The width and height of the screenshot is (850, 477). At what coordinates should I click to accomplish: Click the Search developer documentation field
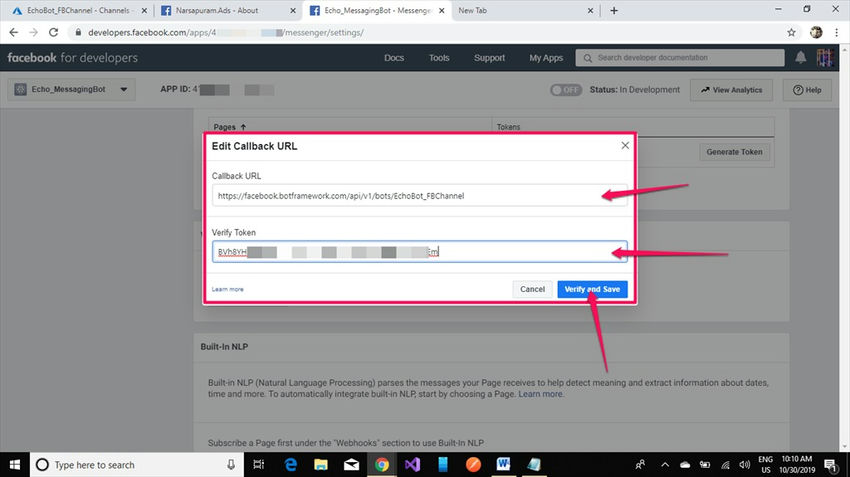pyautogui.click(x=680, y=57)
